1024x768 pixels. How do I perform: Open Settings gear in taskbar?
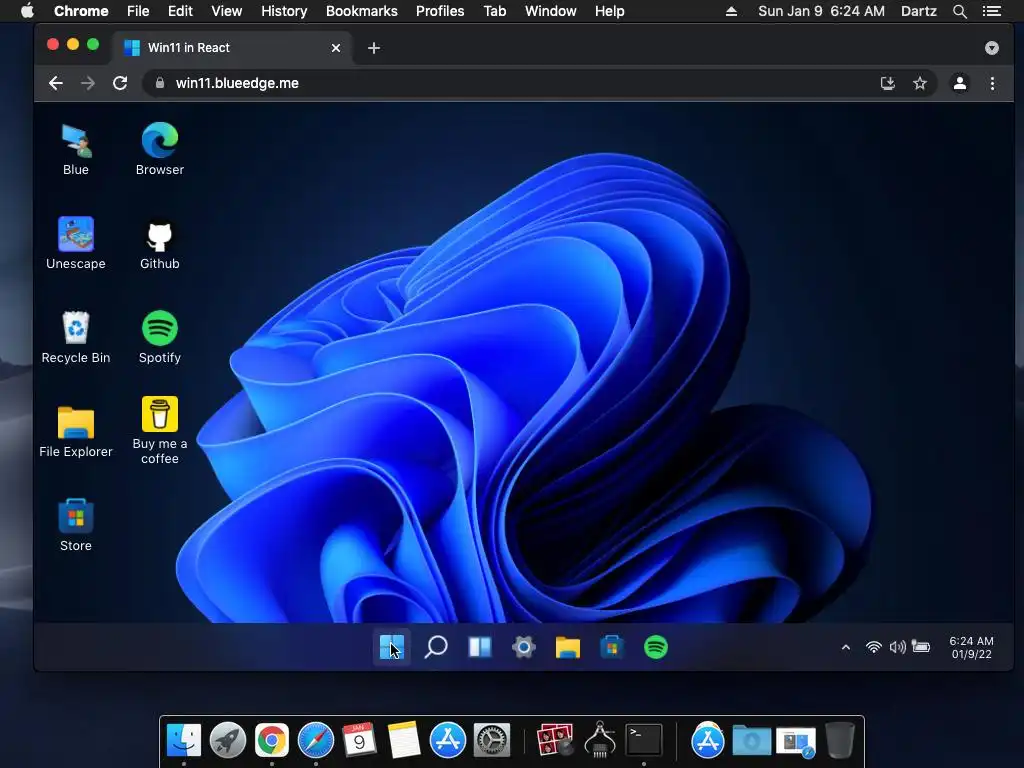(x=524, y=647)
